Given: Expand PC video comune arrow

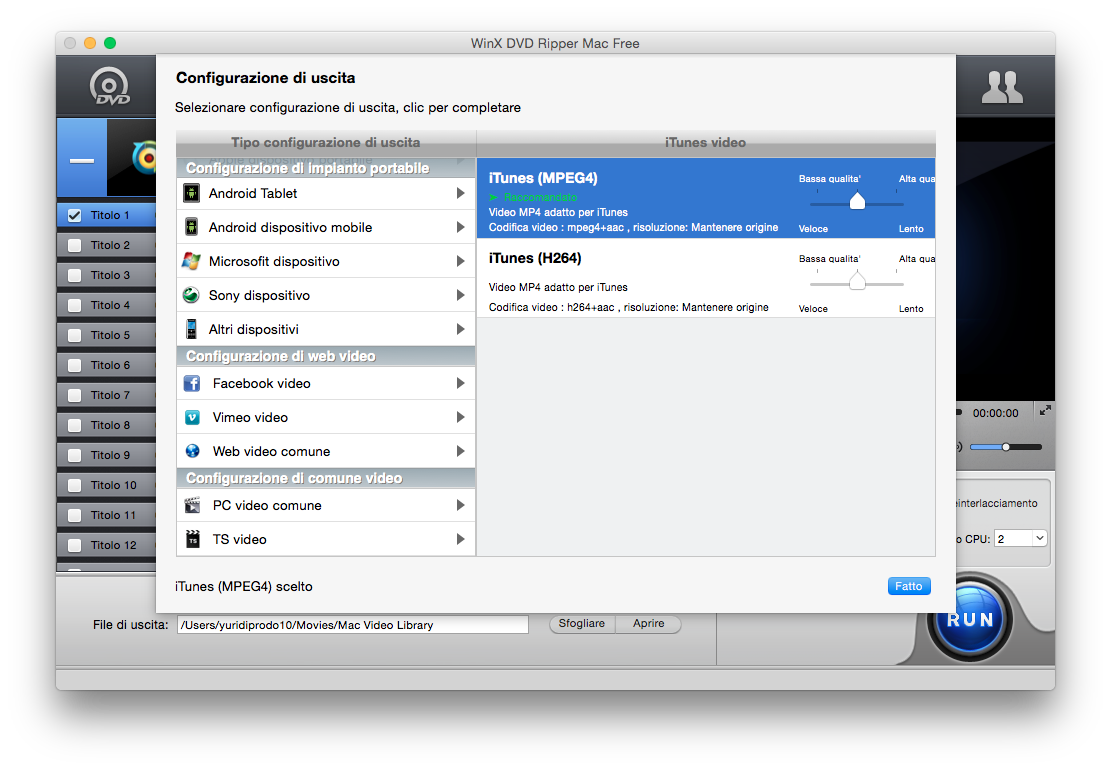Looking at the screenshot, I should (461, 505).
